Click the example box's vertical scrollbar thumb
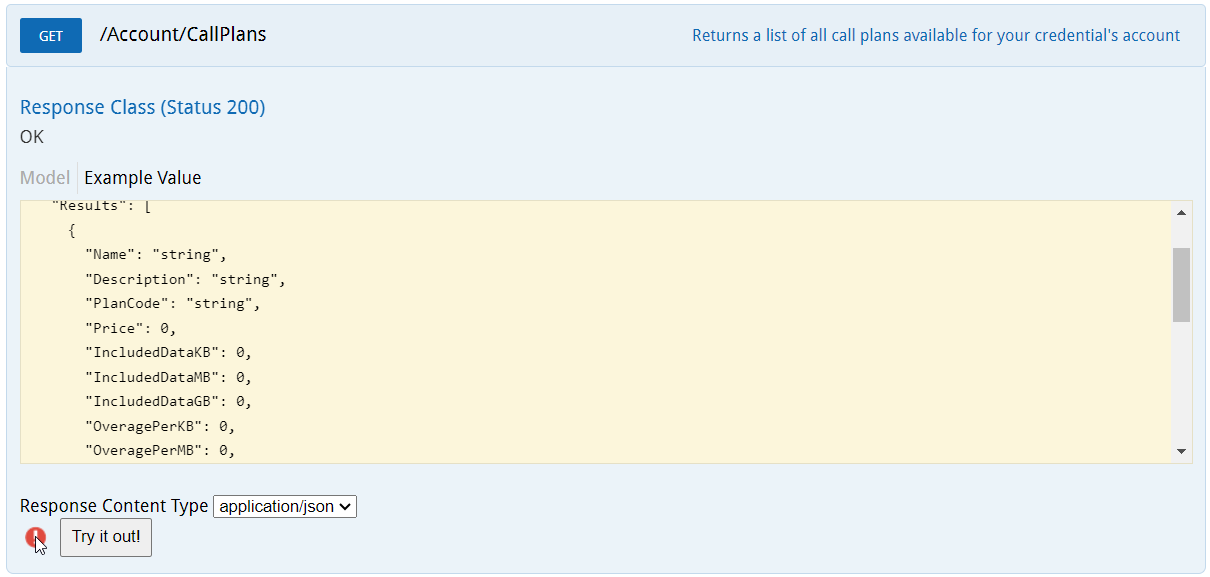 1181,285
